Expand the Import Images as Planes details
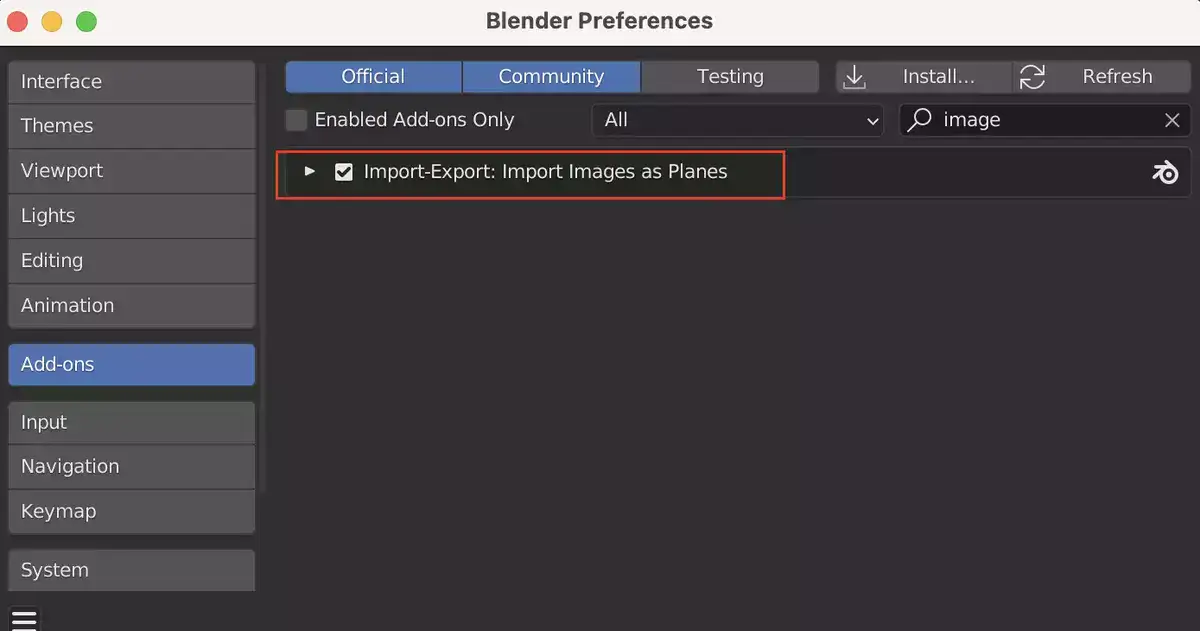Screen dimensions: 1200x631 tap(309, 172)
